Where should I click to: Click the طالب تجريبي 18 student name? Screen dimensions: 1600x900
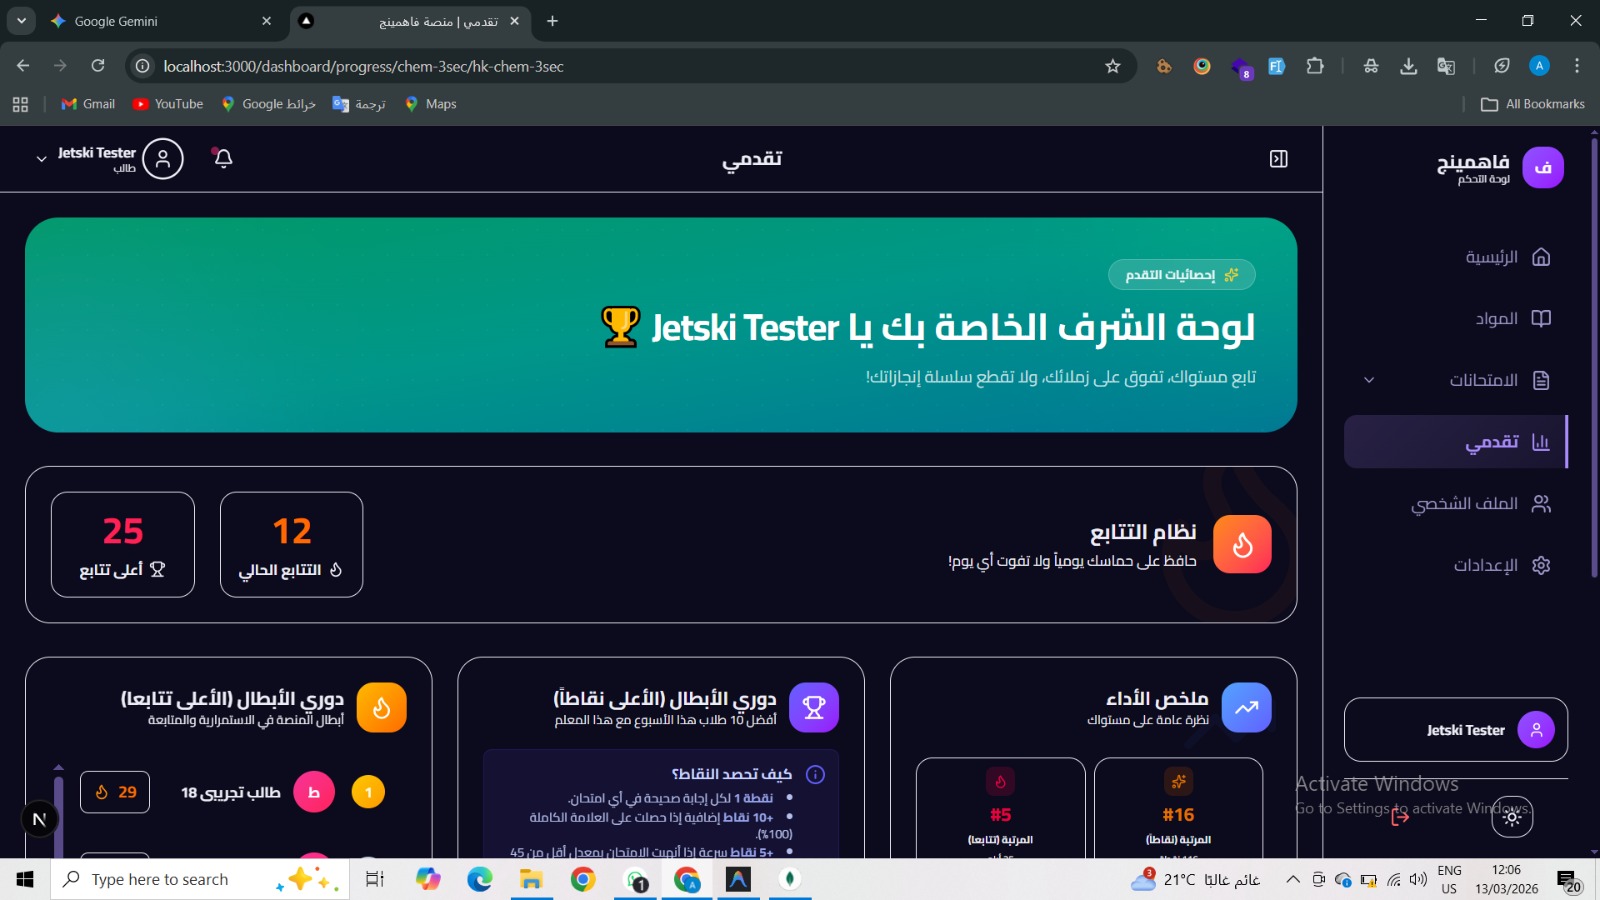[231, 793]
